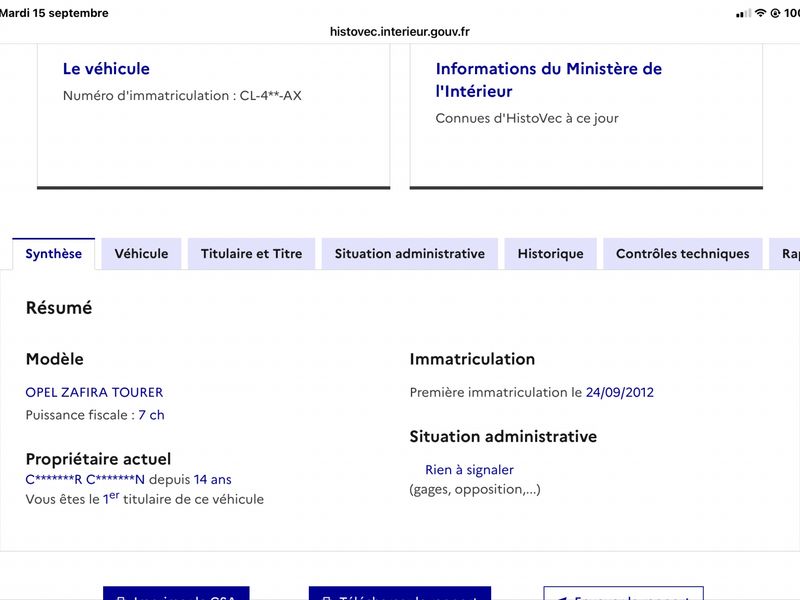Image resolution: width=800 pixels, height=600 pixels.
Task: Select the Situation administrative tab
Action: pos(410,254)
